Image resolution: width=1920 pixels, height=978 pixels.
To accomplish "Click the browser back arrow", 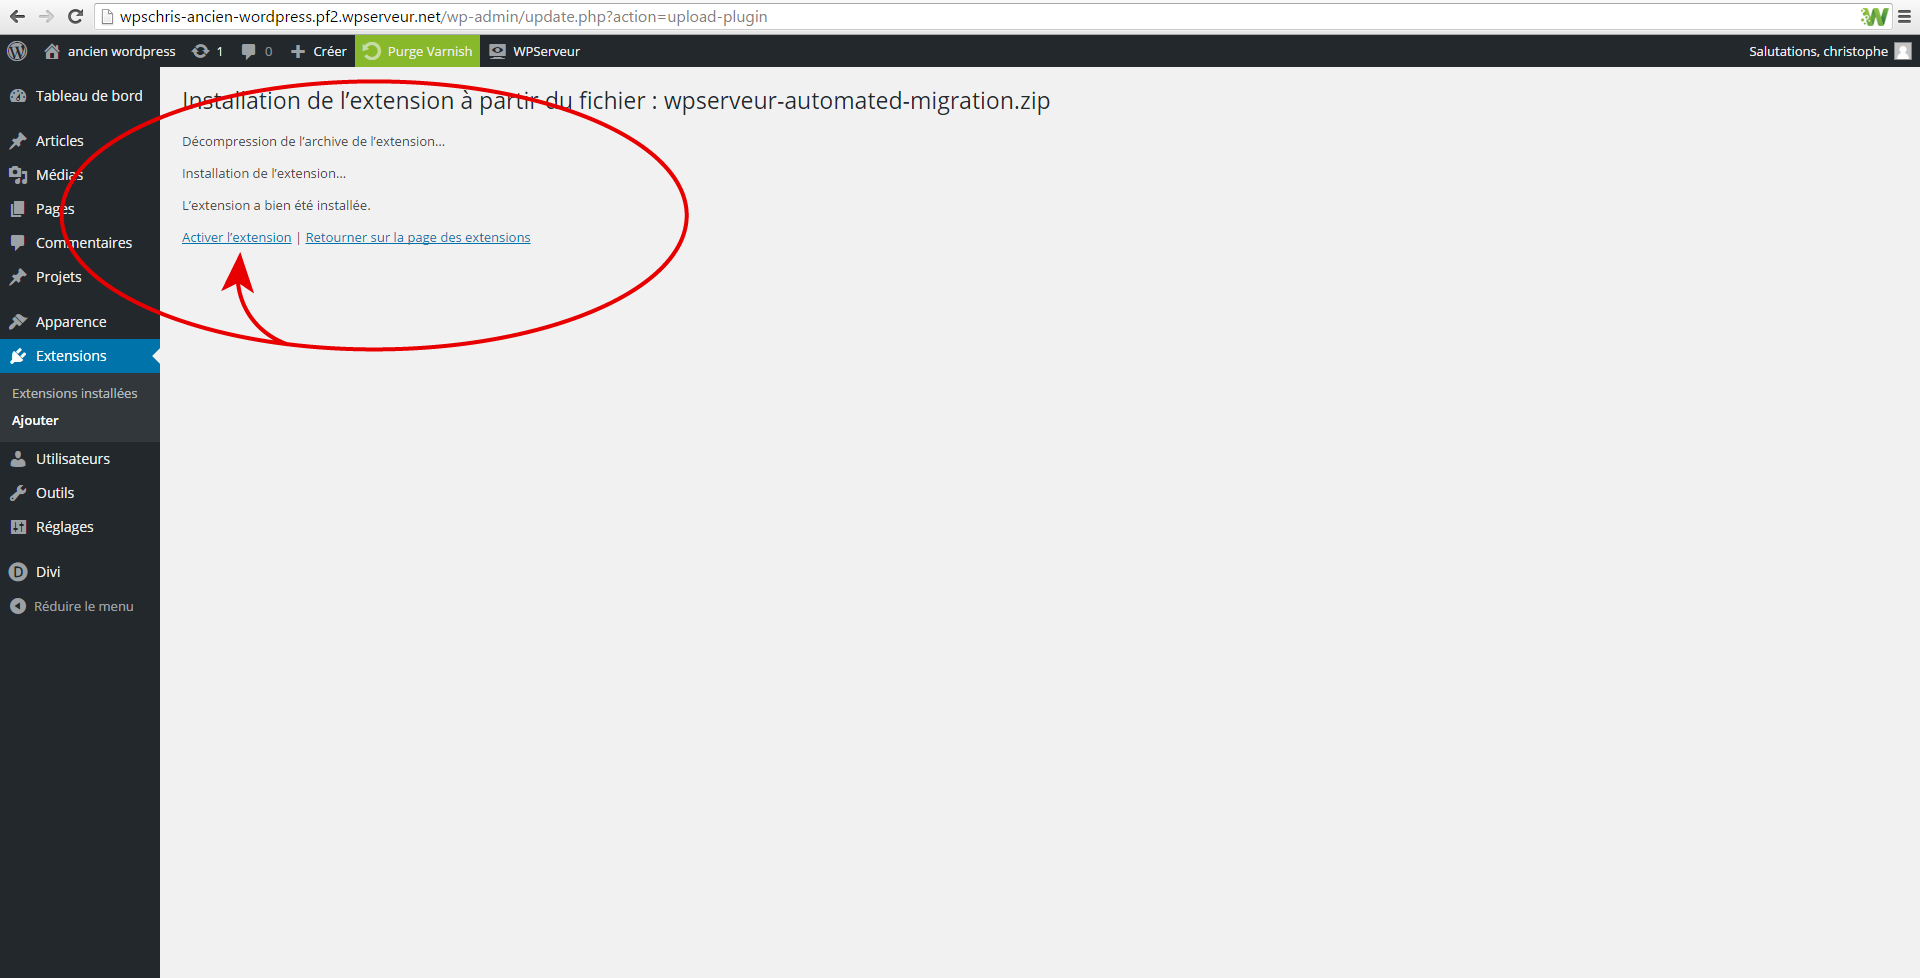I will click(x=17, y=16).
